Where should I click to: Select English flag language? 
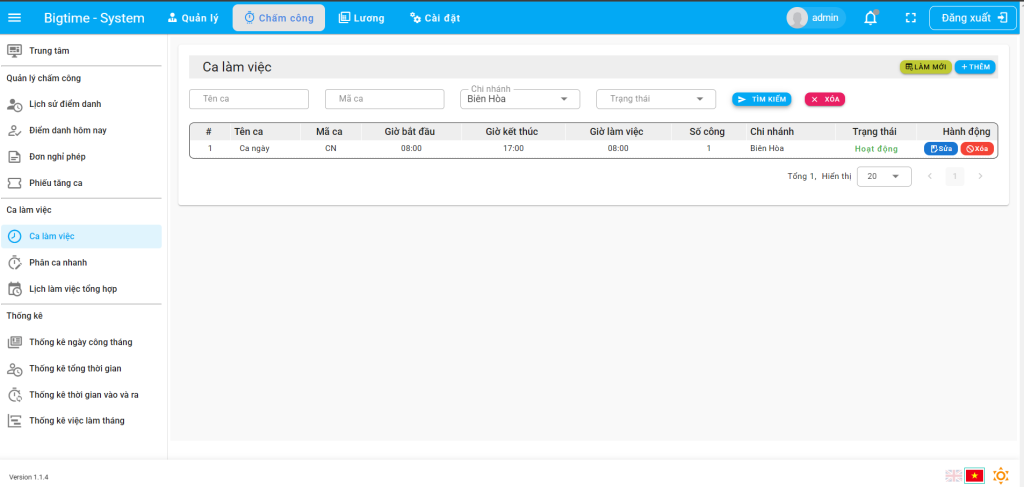click(953, 476)
